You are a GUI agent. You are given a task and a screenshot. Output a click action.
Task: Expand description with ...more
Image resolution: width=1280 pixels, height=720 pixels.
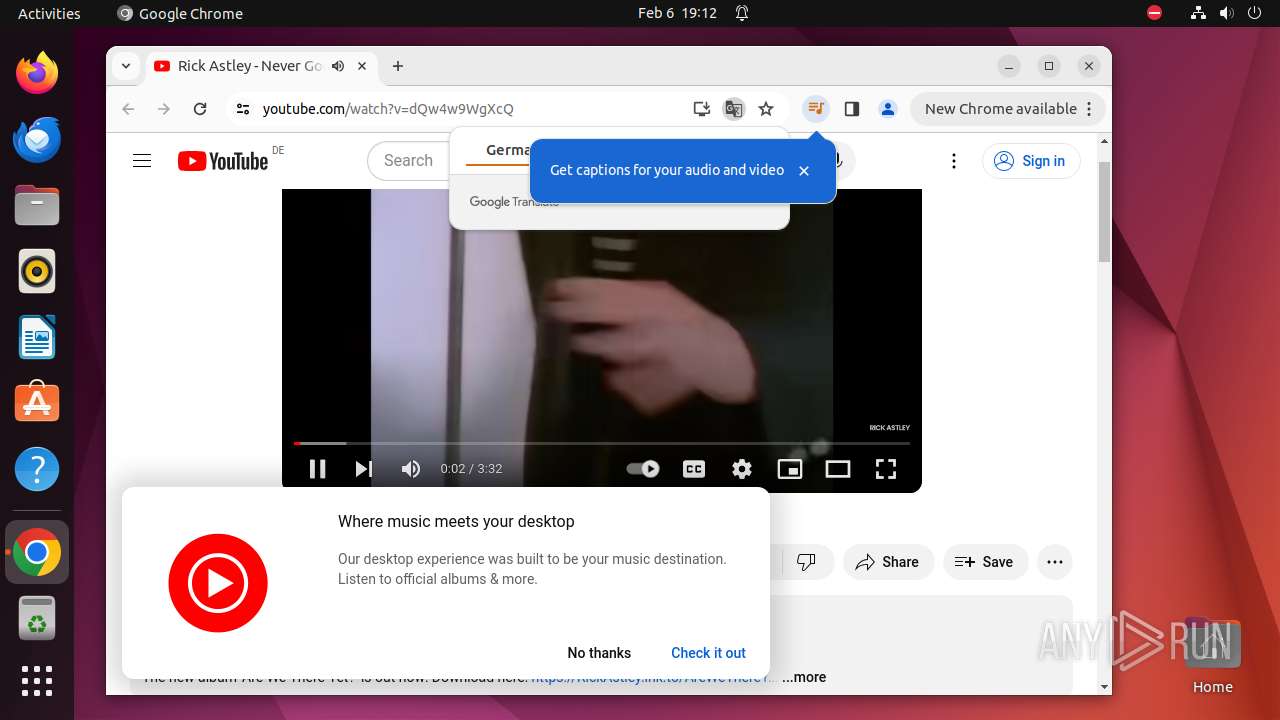[804, 678]
